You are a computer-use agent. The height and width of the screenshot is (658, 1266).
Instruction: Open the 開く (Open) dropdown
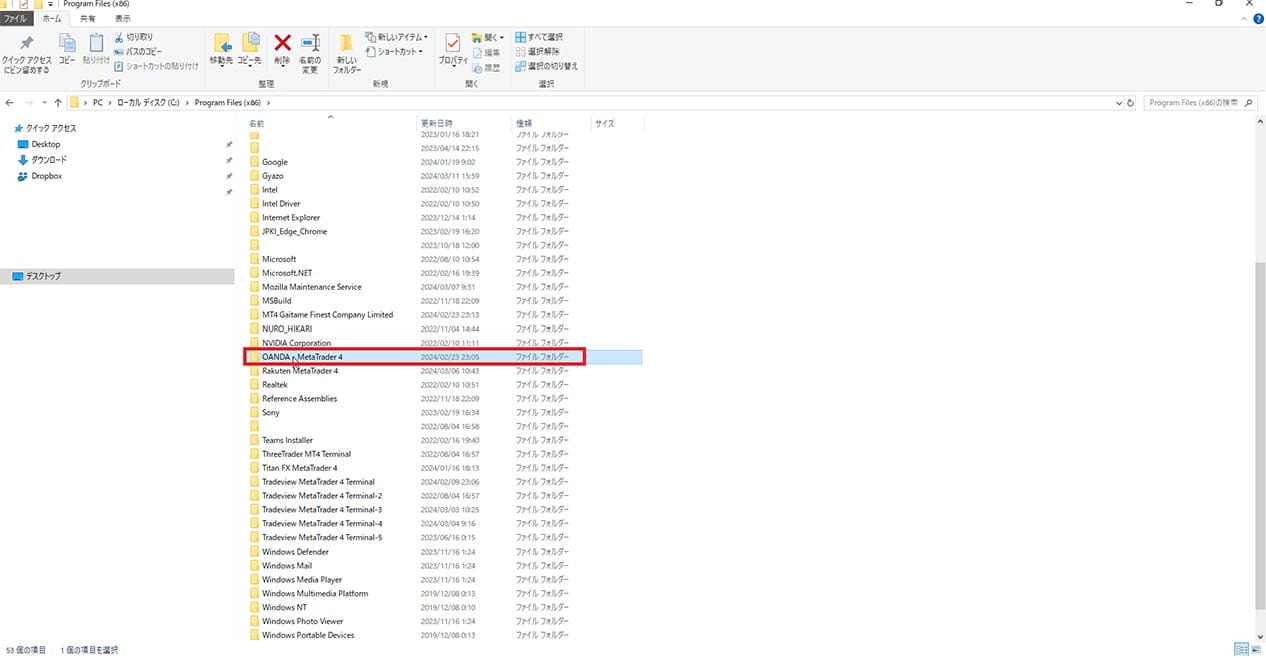click(x=489, y=37)
